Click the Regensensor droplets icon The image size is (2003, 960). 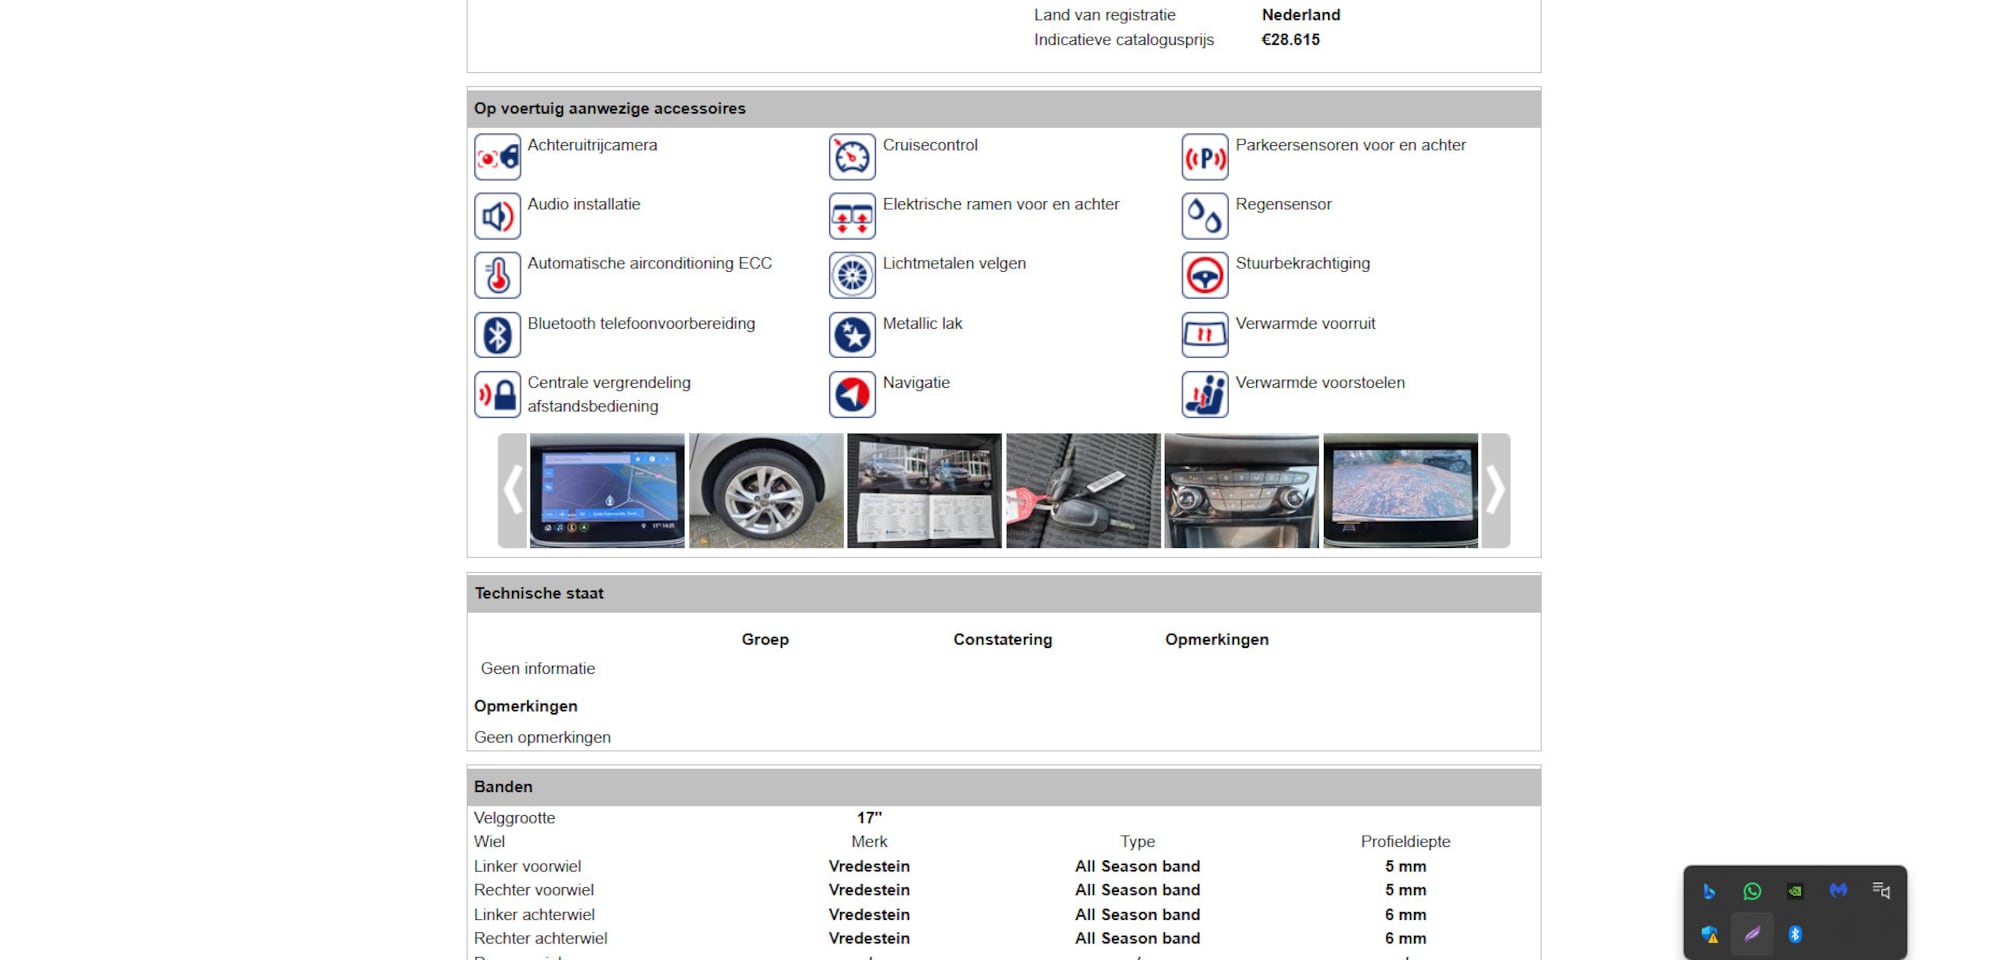point(1204,216)
